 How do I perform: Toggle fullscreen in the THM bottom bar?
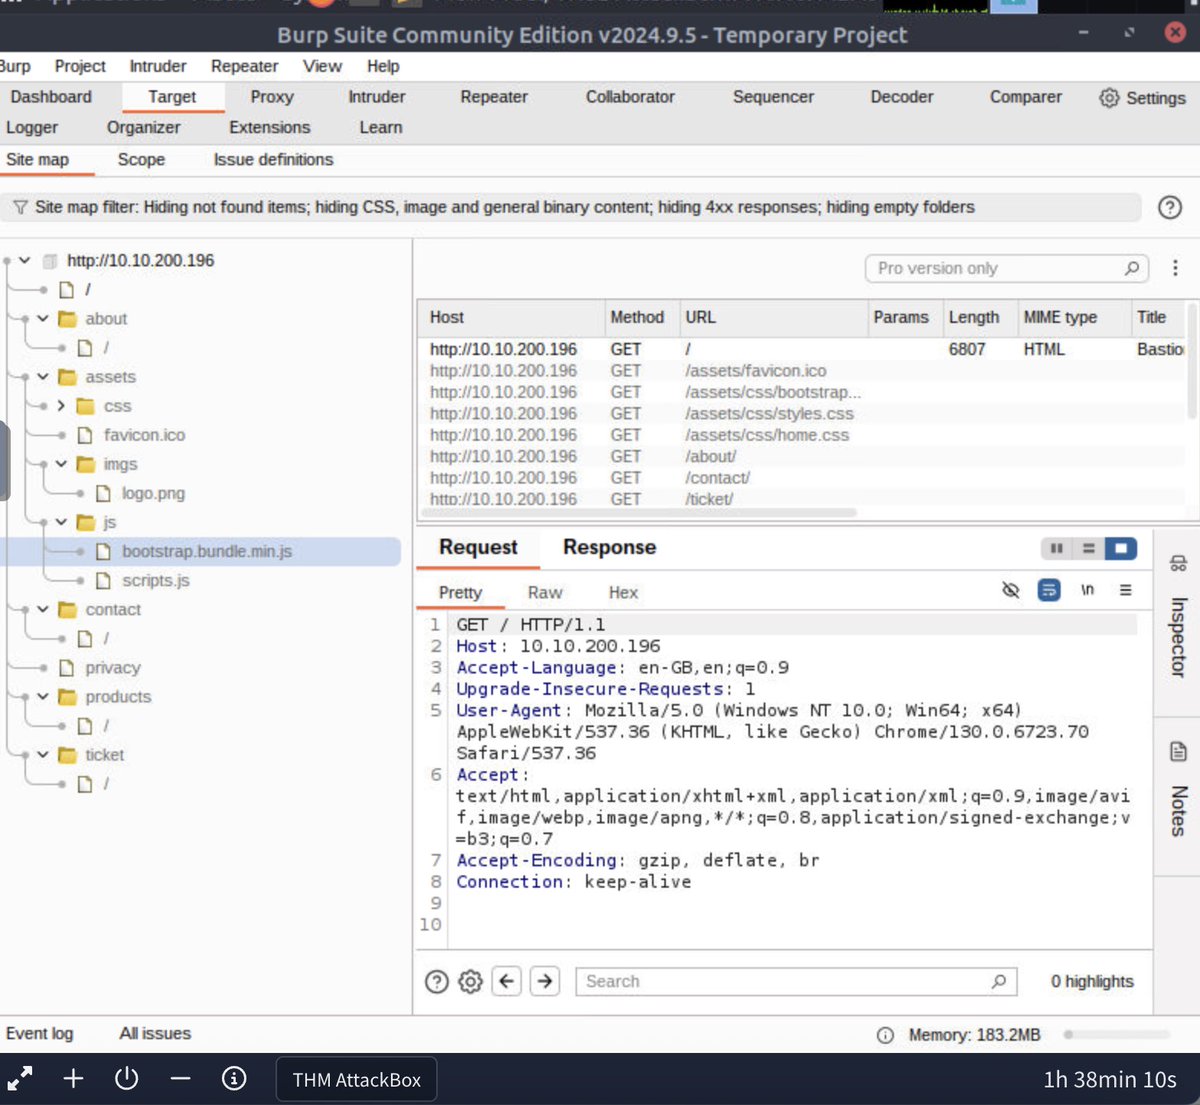pos(20,1079)
